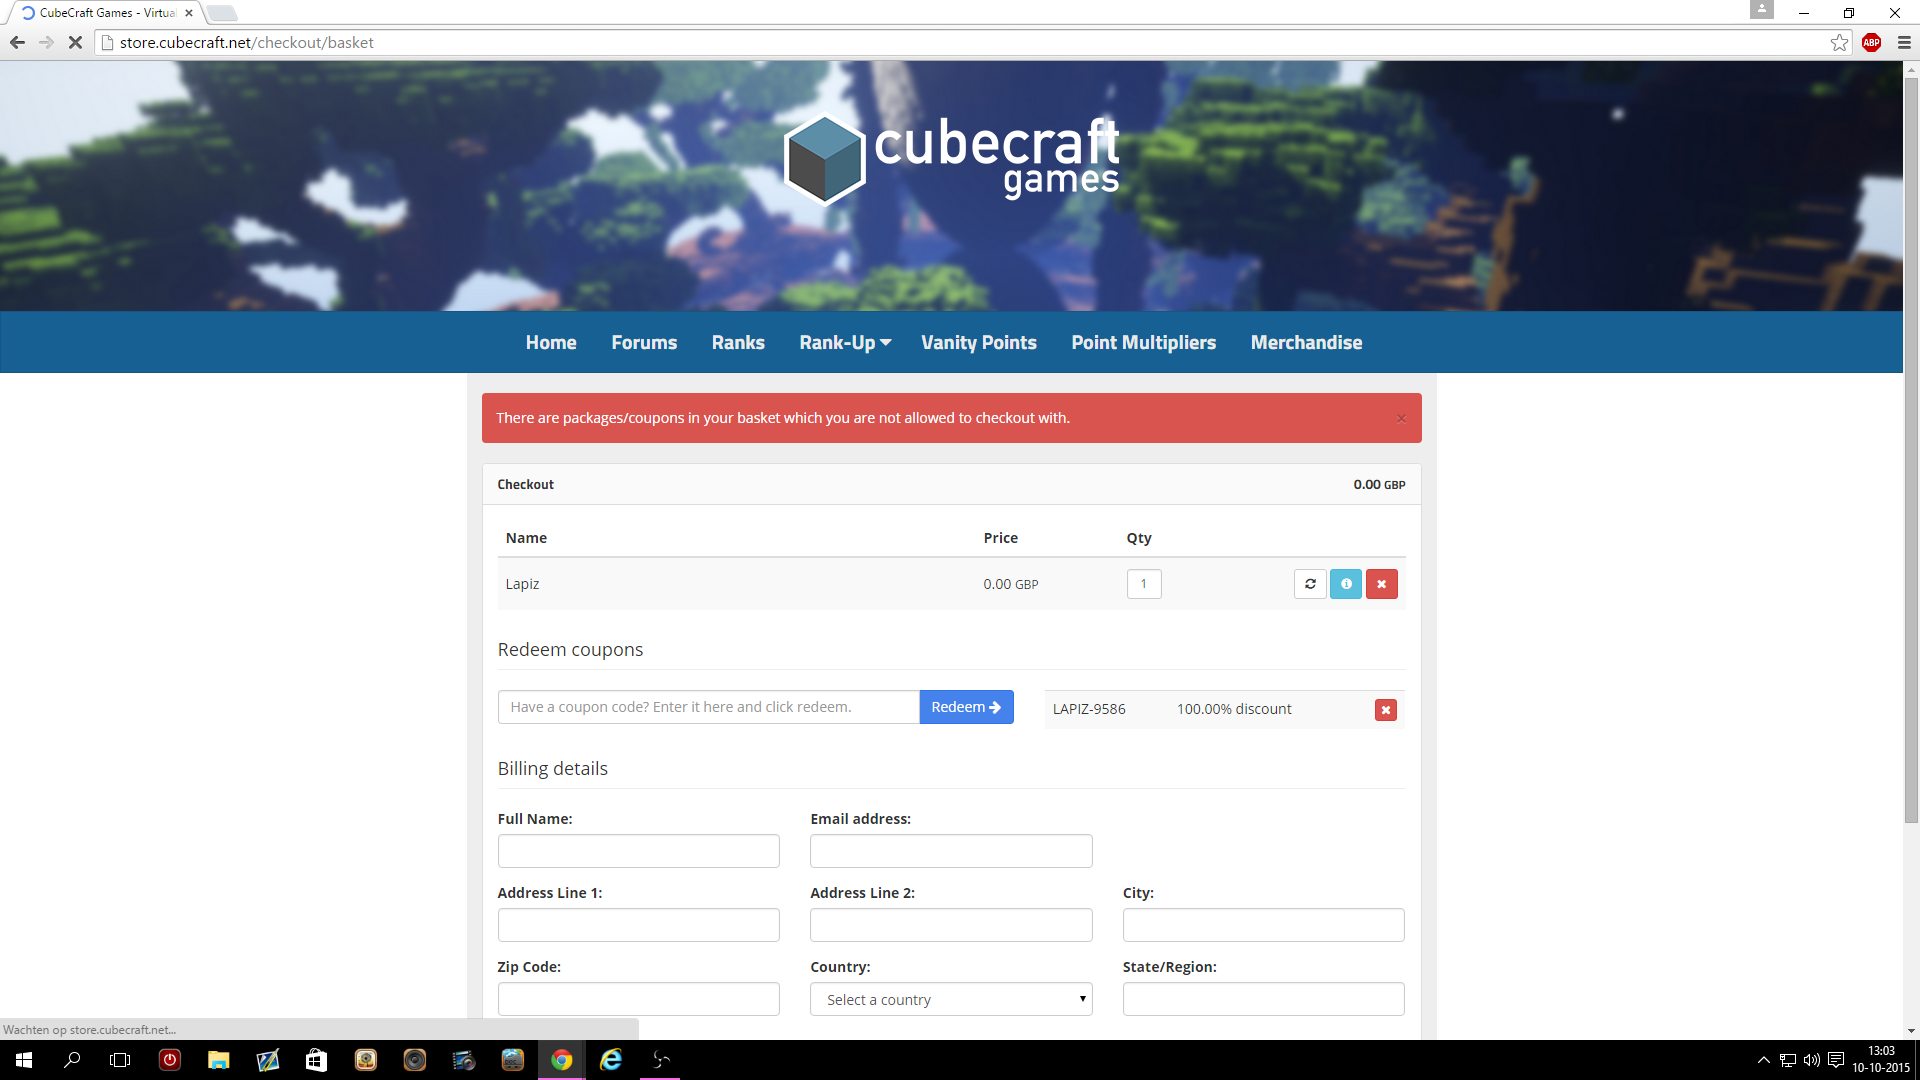Screen dimensions: 1920x1080
Task: Click the browser back arrow
Action: (17, 42)
